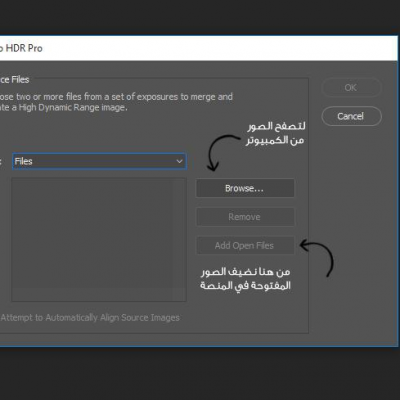Screen dimensions: 400x400
Task: Open the Files dropdown
Action: point(99,161)
